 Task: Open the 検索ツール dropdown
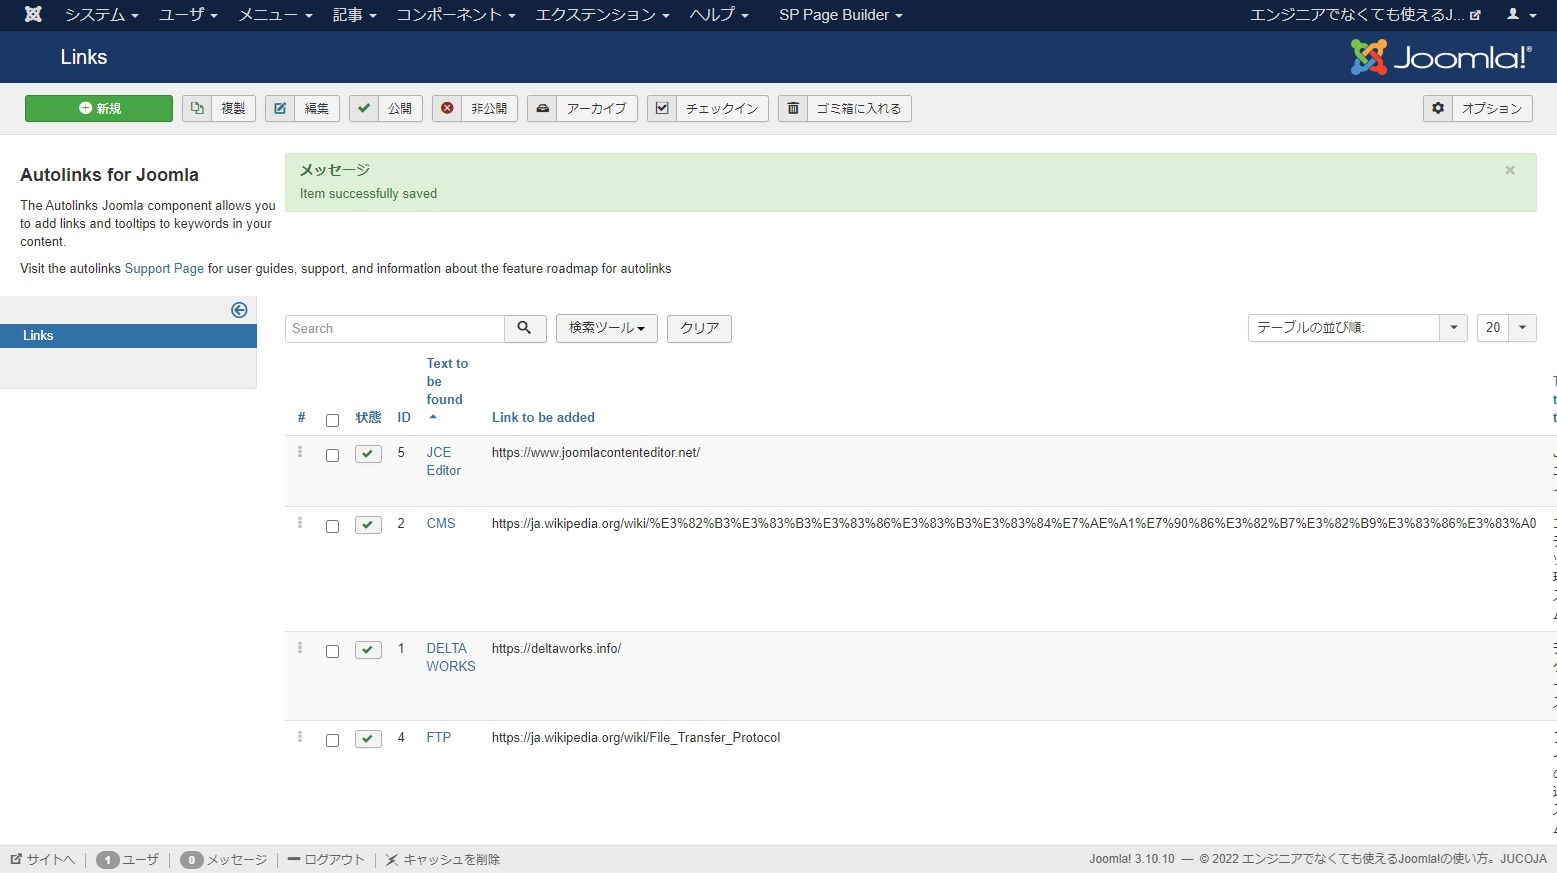[606, 328]
